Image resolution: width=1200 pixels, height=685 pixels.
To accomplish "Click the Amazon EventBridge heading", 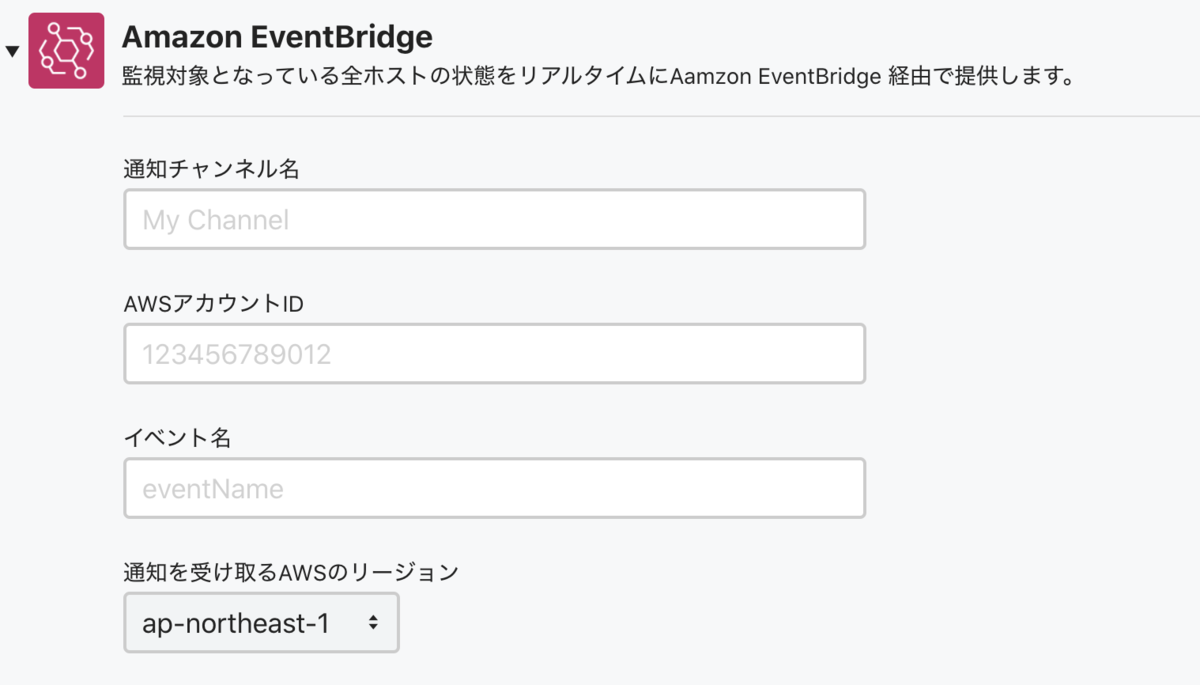I will click(277, 36).
